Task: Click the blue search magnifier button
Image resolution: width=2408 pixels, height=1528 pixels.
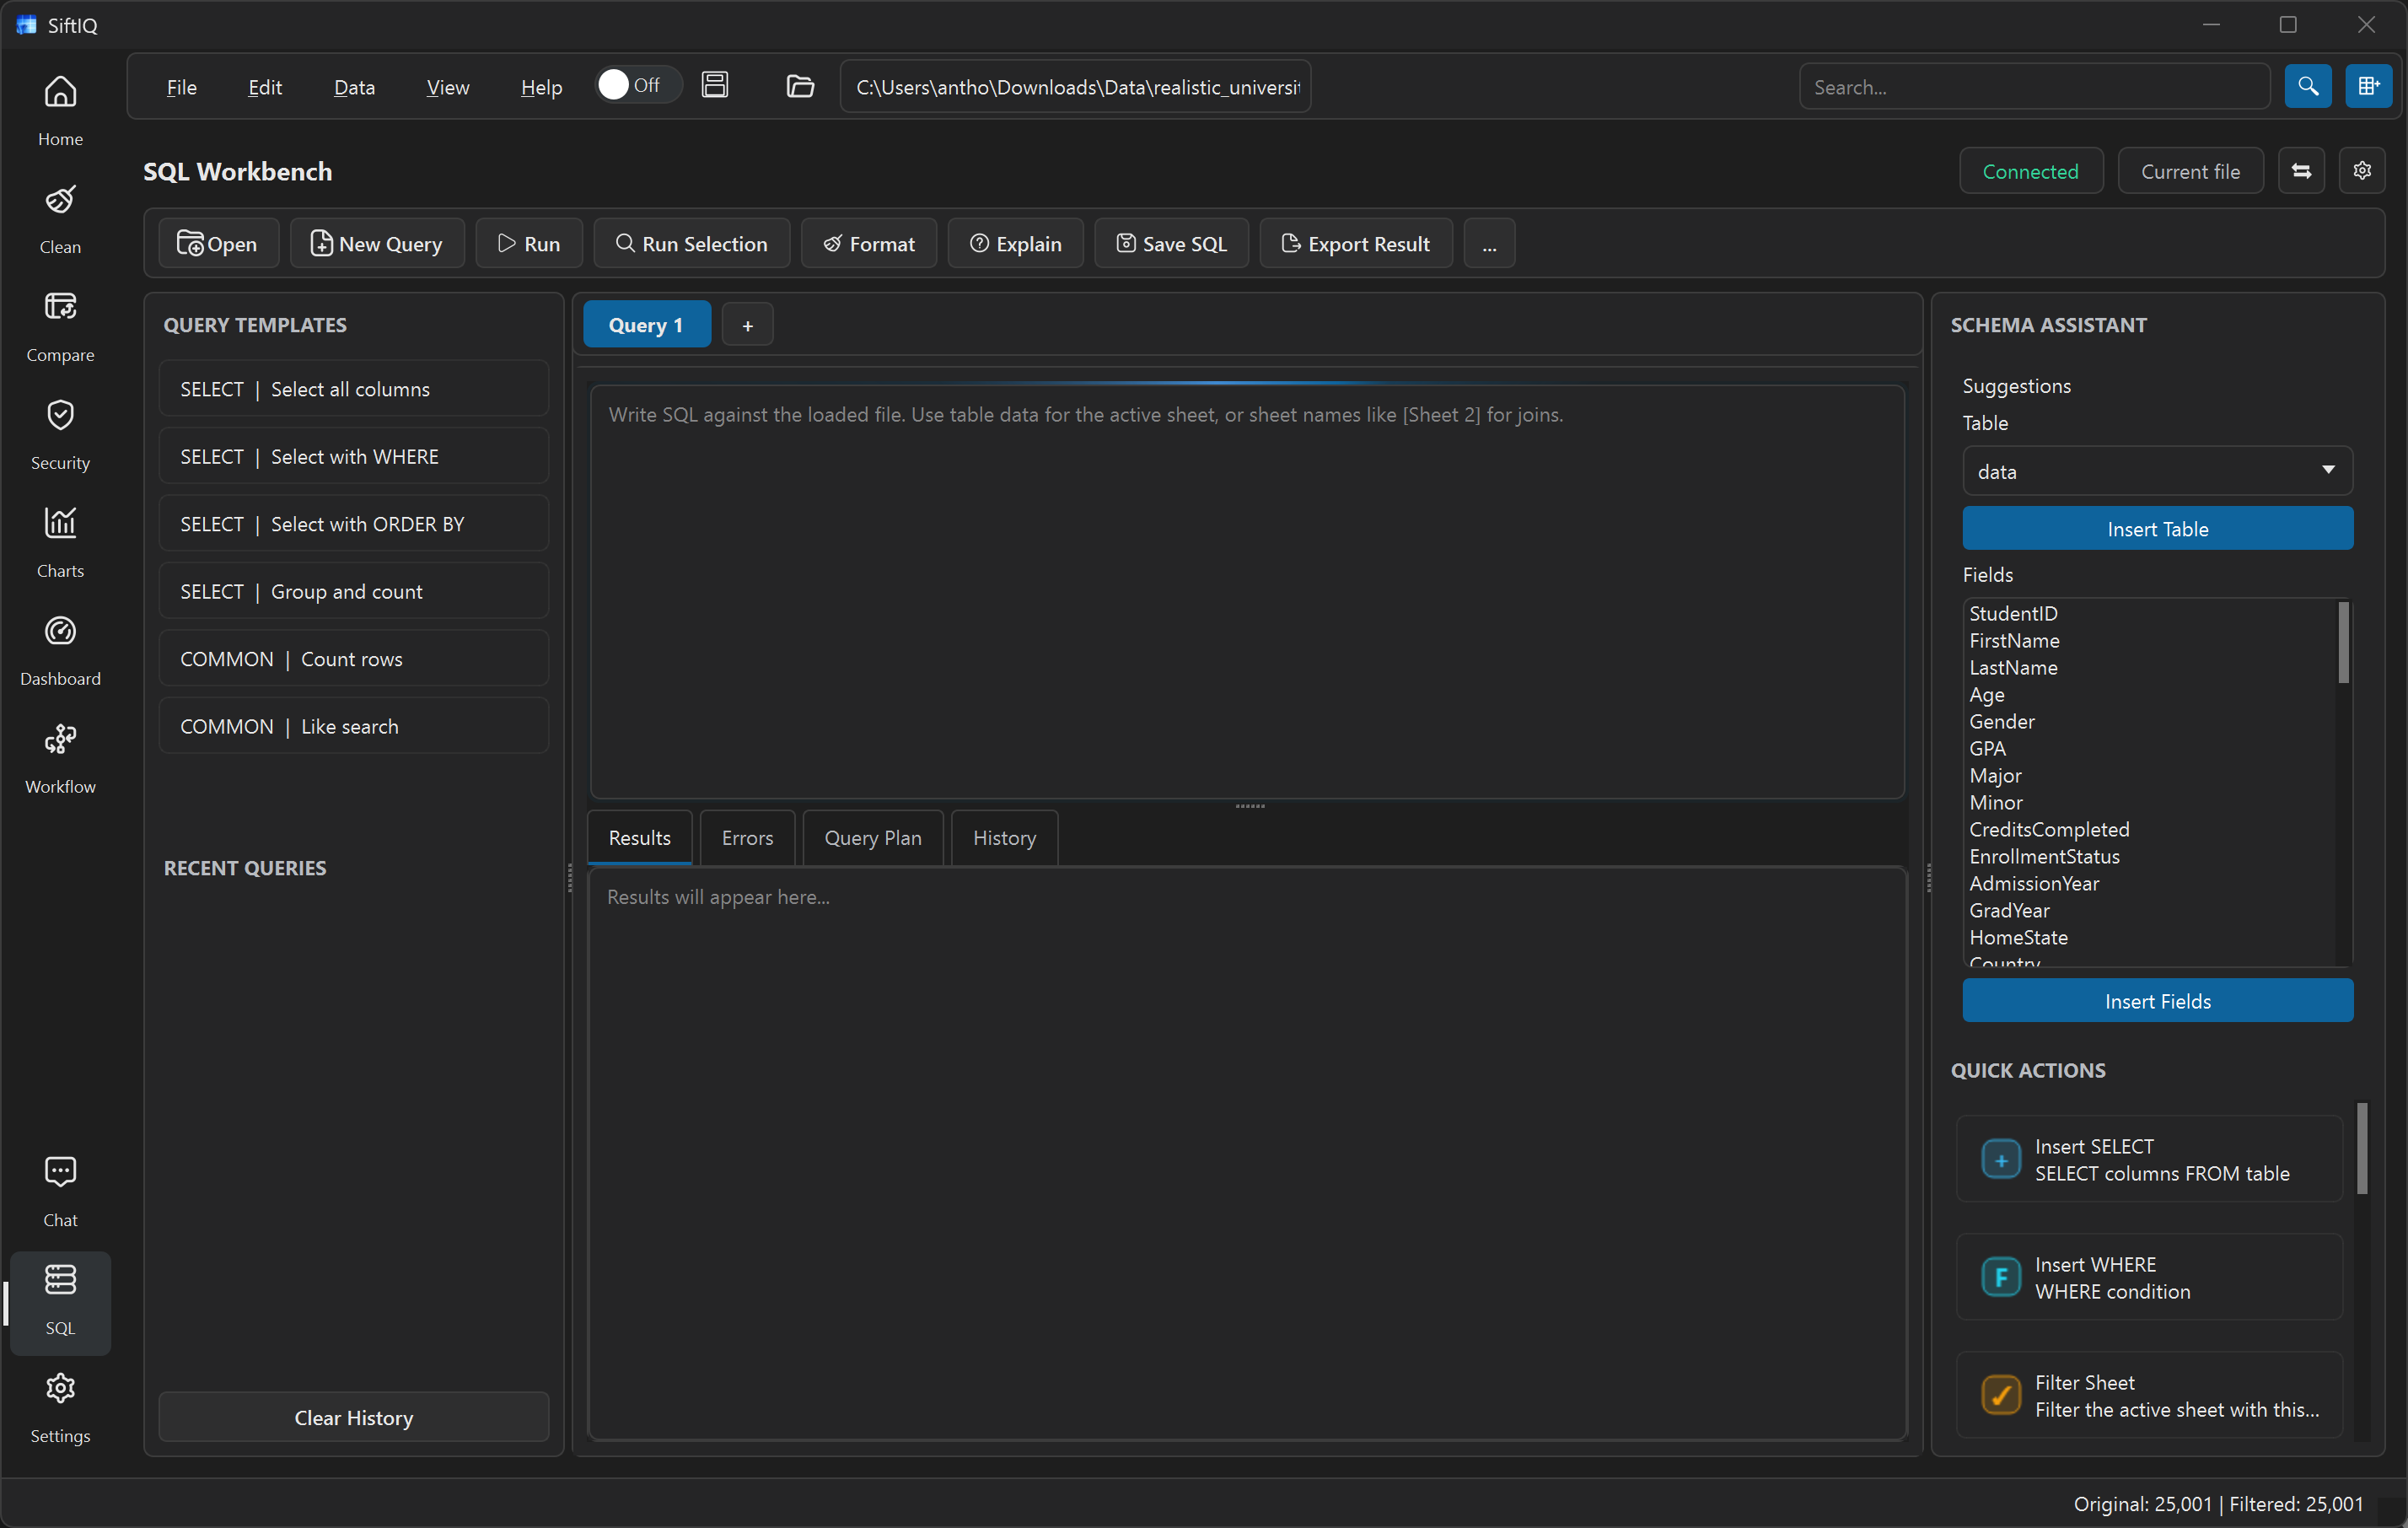Action: click(x=2307, y=86)
